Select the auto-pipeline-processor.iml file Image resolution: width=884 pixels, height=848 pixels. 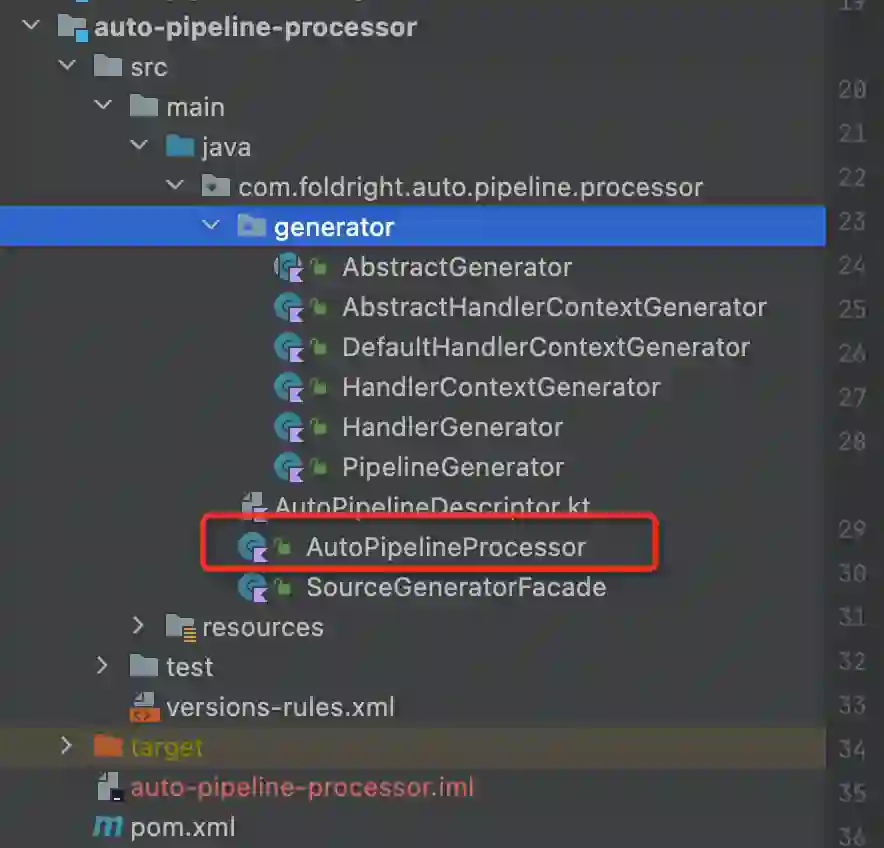[302, 787]
